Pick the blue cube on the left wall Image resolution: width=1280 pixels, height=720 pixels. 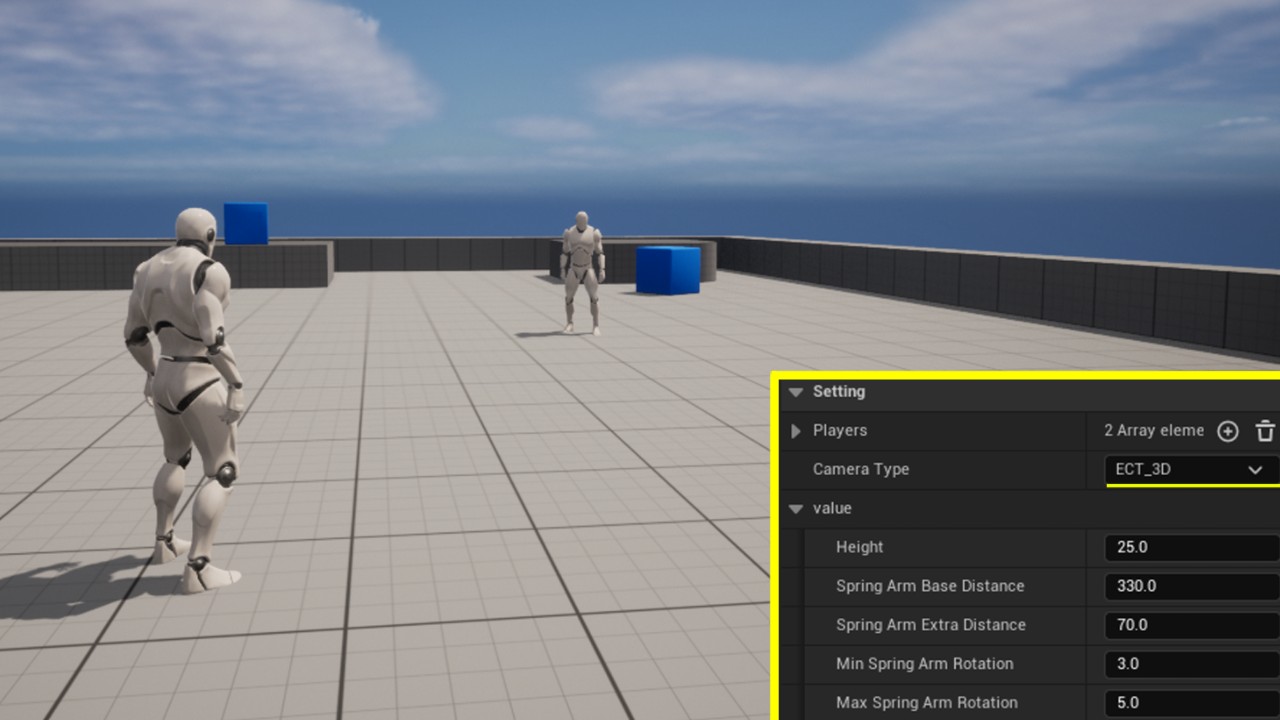pyautogui.click(x=245, y=223)
